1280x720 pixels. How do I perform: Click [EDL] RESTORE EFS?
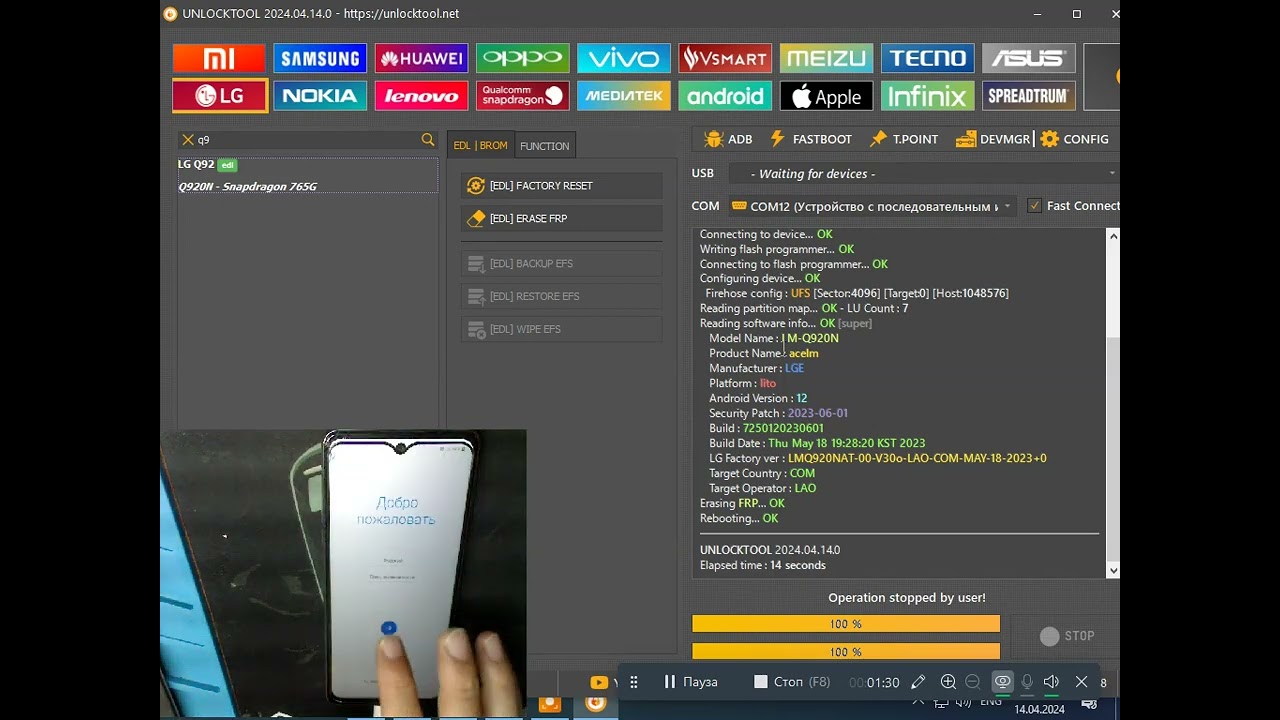561,296
